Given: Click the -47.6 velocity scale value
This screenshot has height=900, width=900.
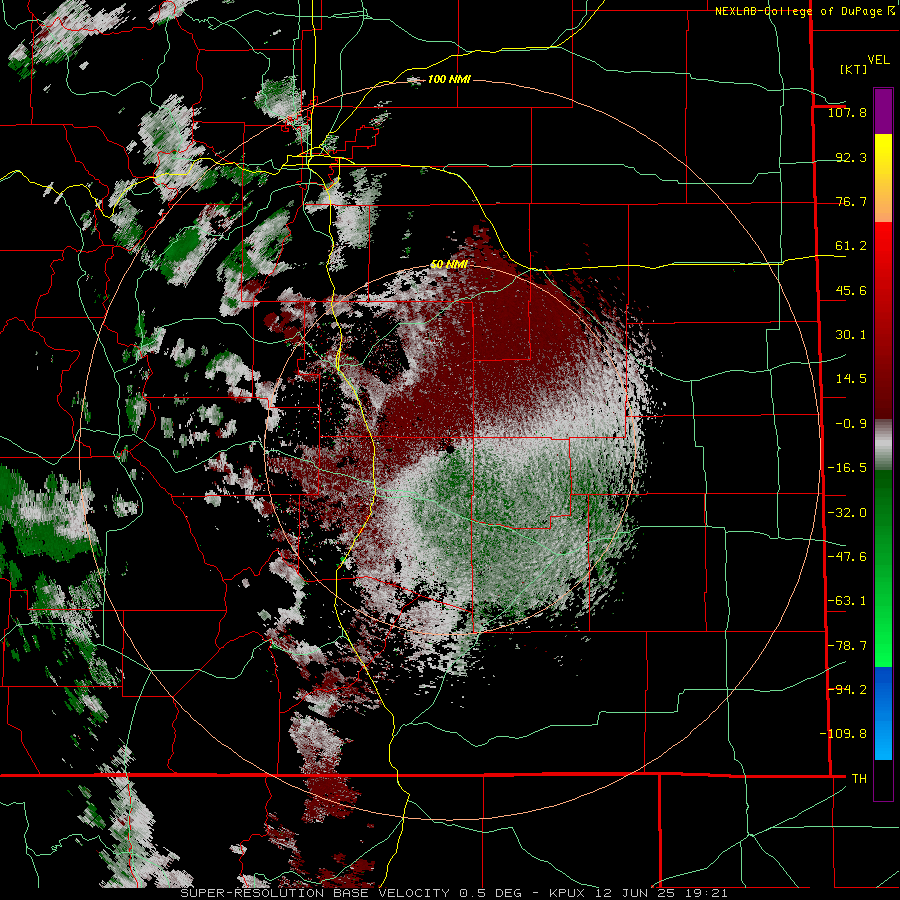Looking at the screenshot, I should click(x=847, y=557).
